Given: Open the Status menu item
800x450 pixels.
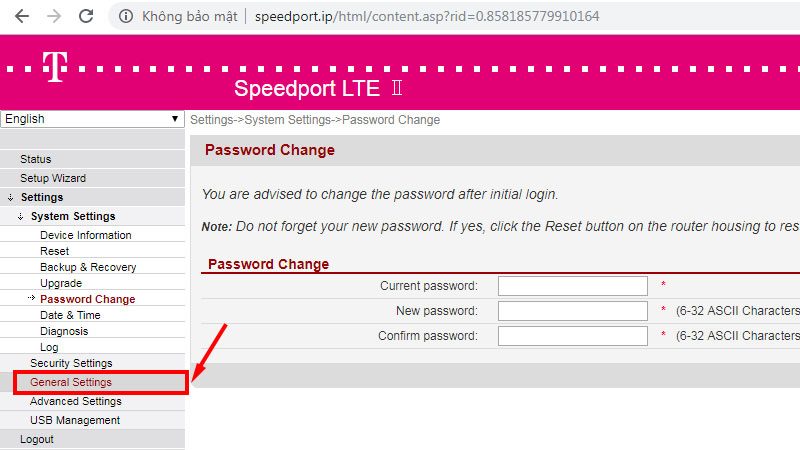Looking at the screenshot, I should tap(35, 159).
